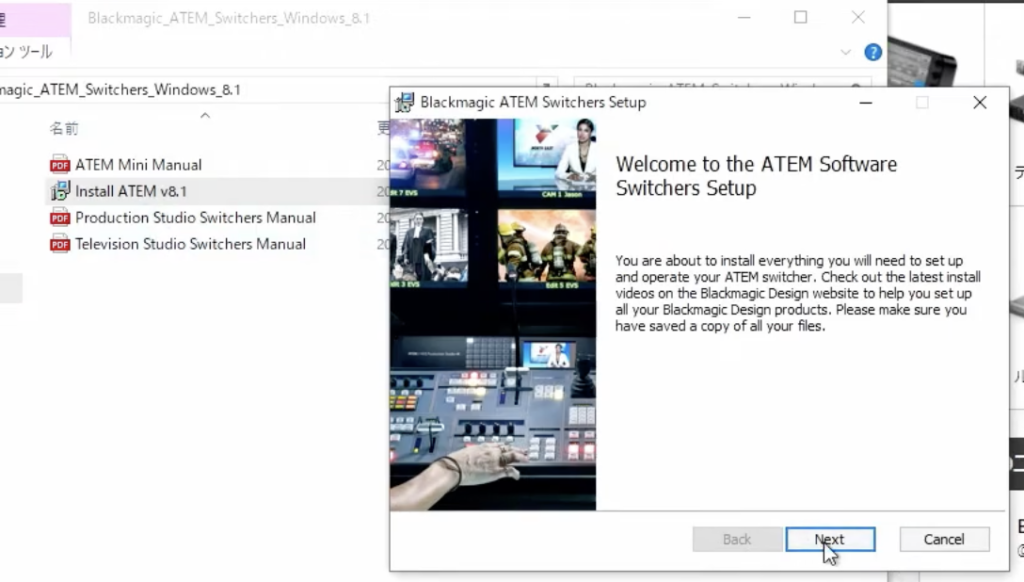Click the setup icon in the dialog title bar
The width and height of the screenshot is (1024, 582).
pyautogui.click(x=402, y=102)
